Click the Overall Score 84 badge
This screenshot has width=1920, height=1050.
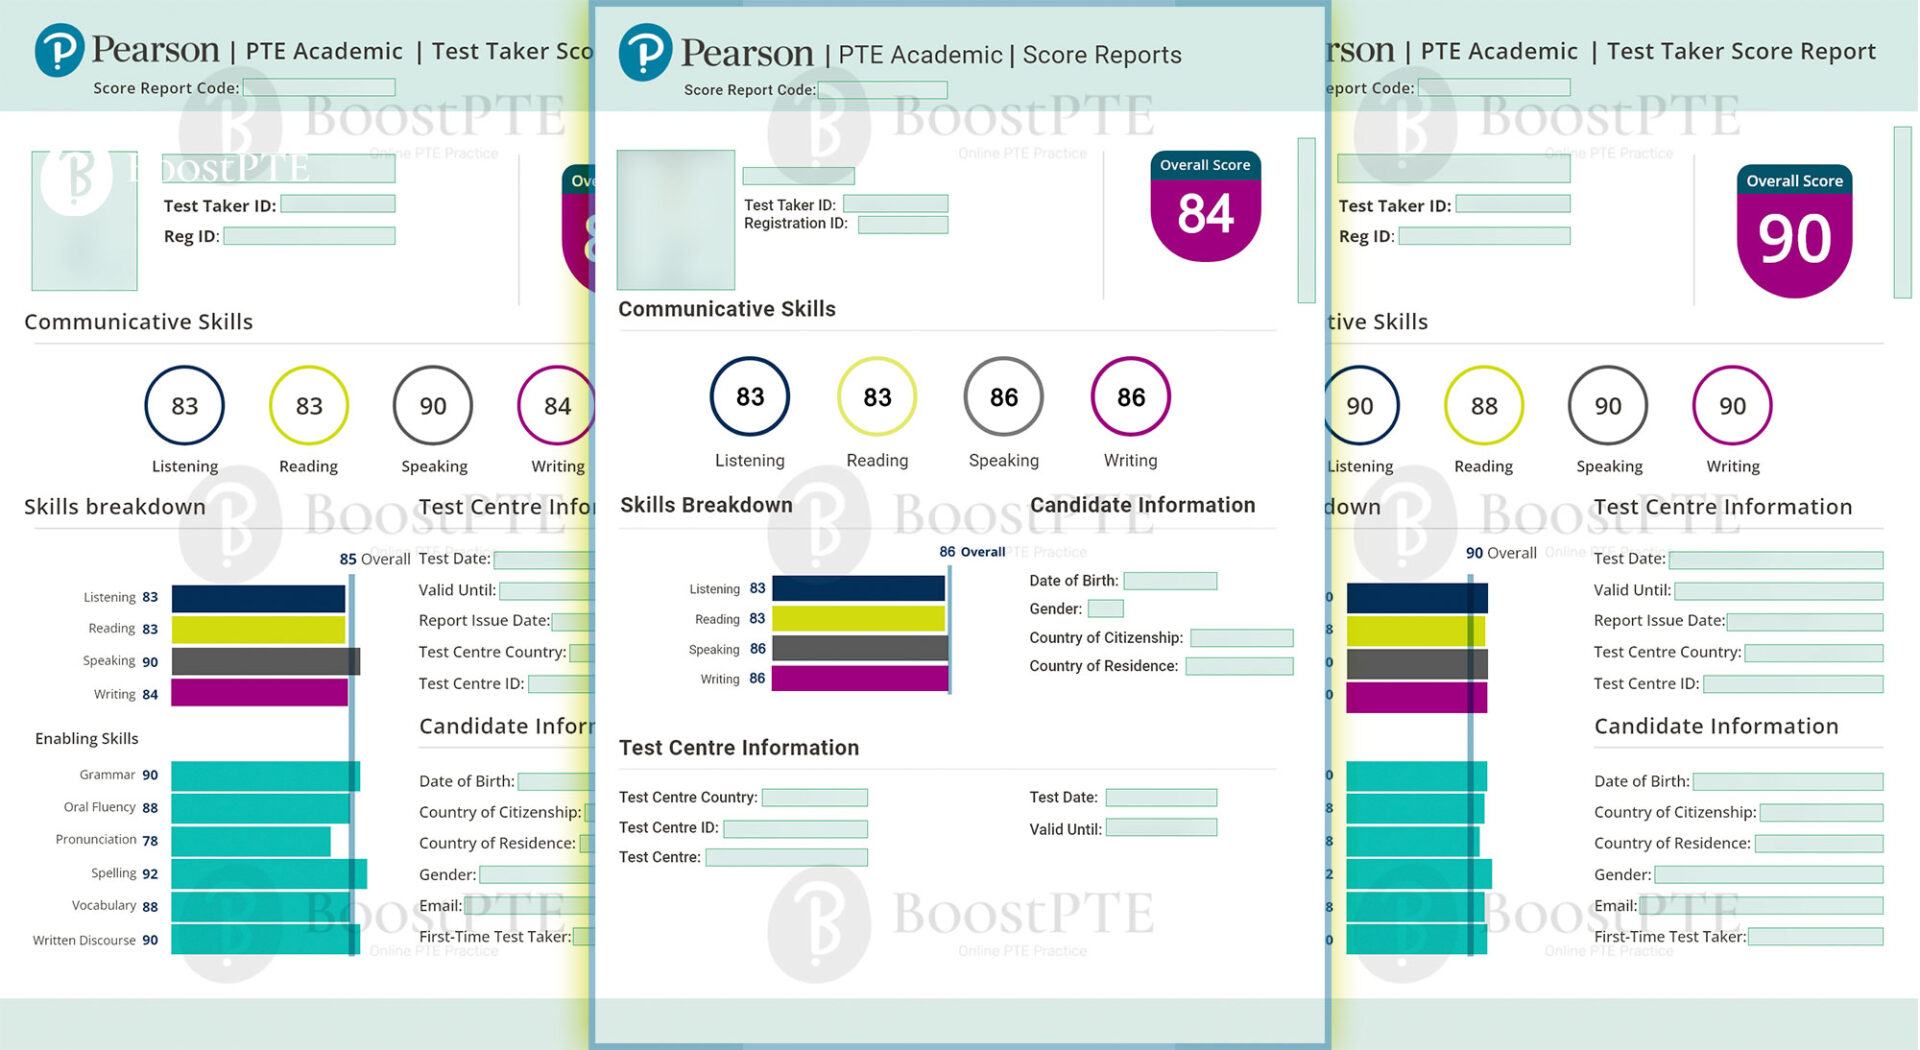pyautogui.click(x=1205, y=206)
